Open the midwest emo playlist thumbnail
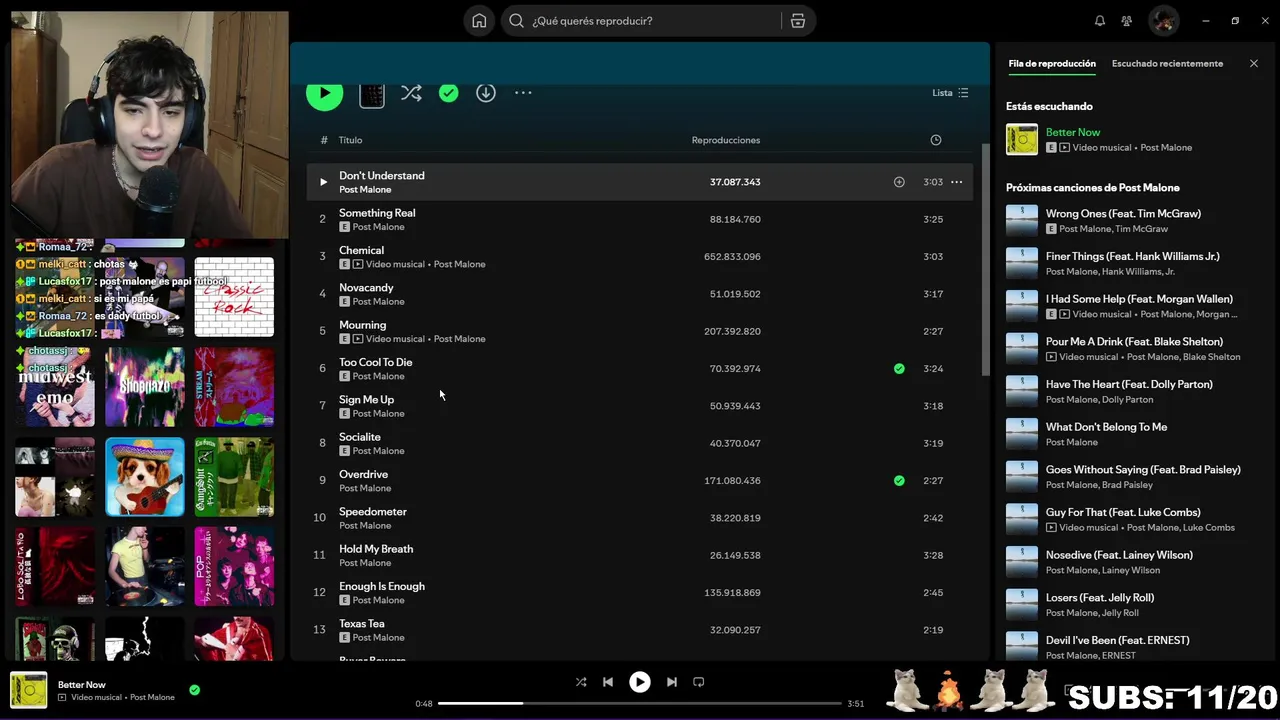 click(x=55, y=387)
